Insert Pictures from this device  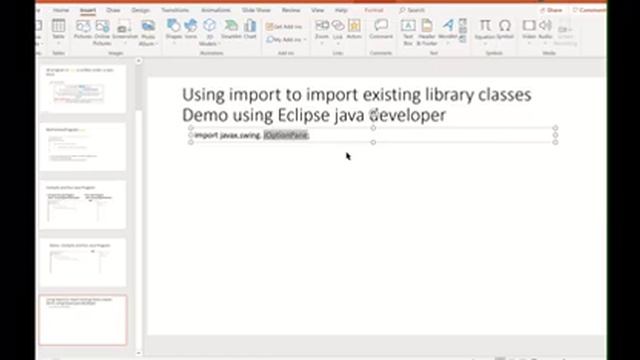(x=83, y=29)
